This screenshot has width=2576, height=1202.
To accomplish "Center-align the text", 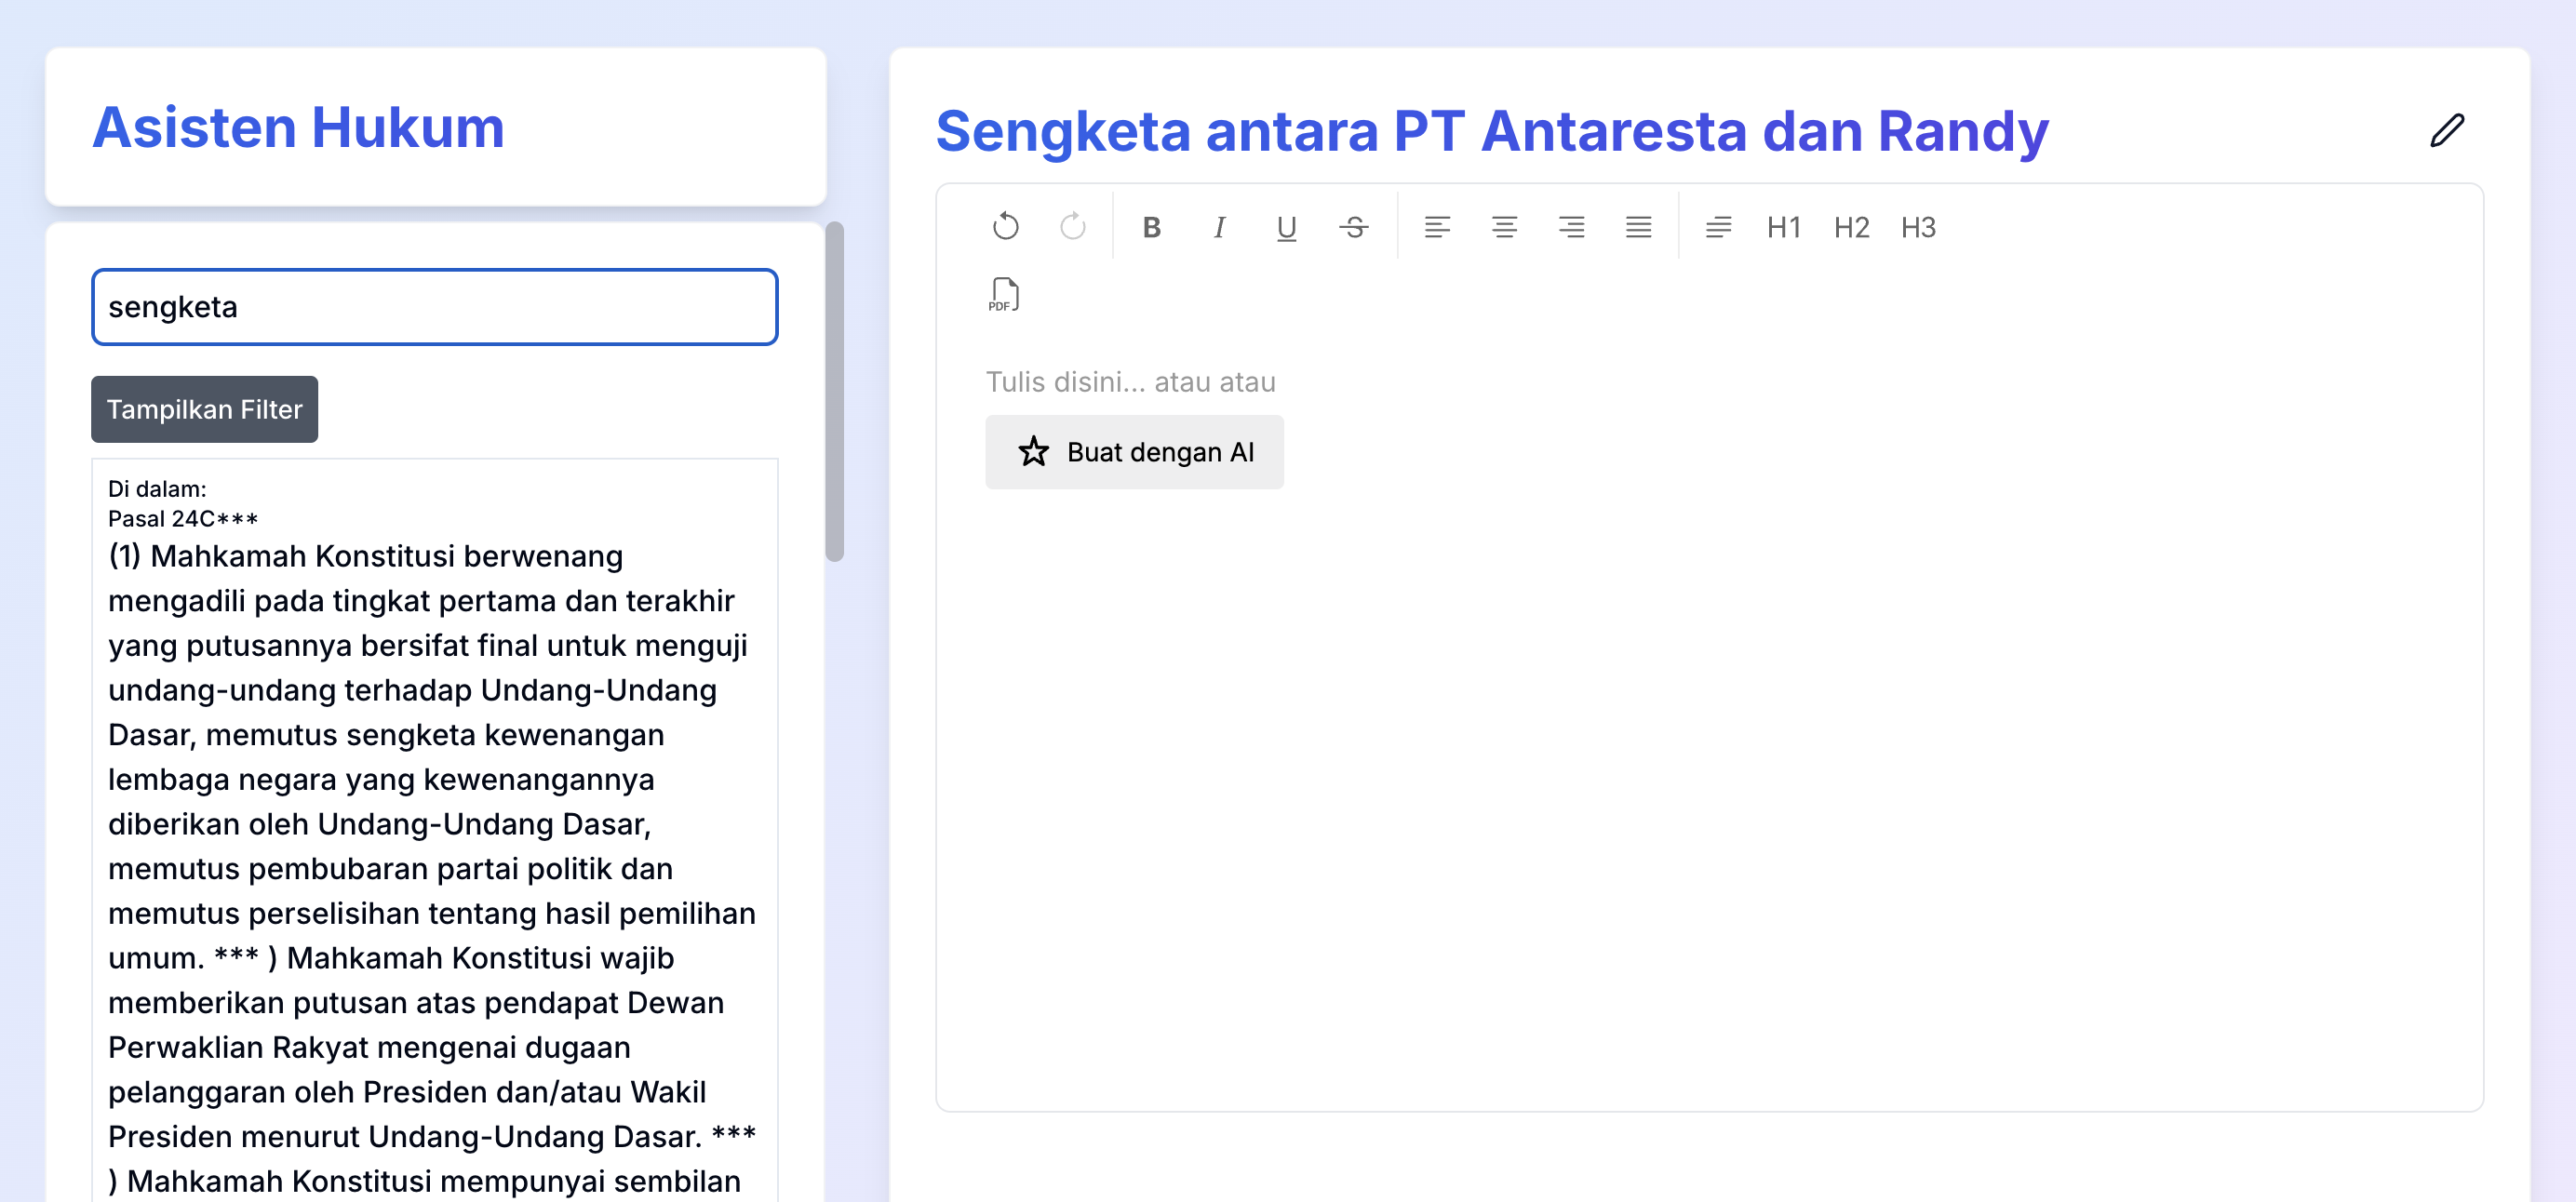I will (1504, 227).
